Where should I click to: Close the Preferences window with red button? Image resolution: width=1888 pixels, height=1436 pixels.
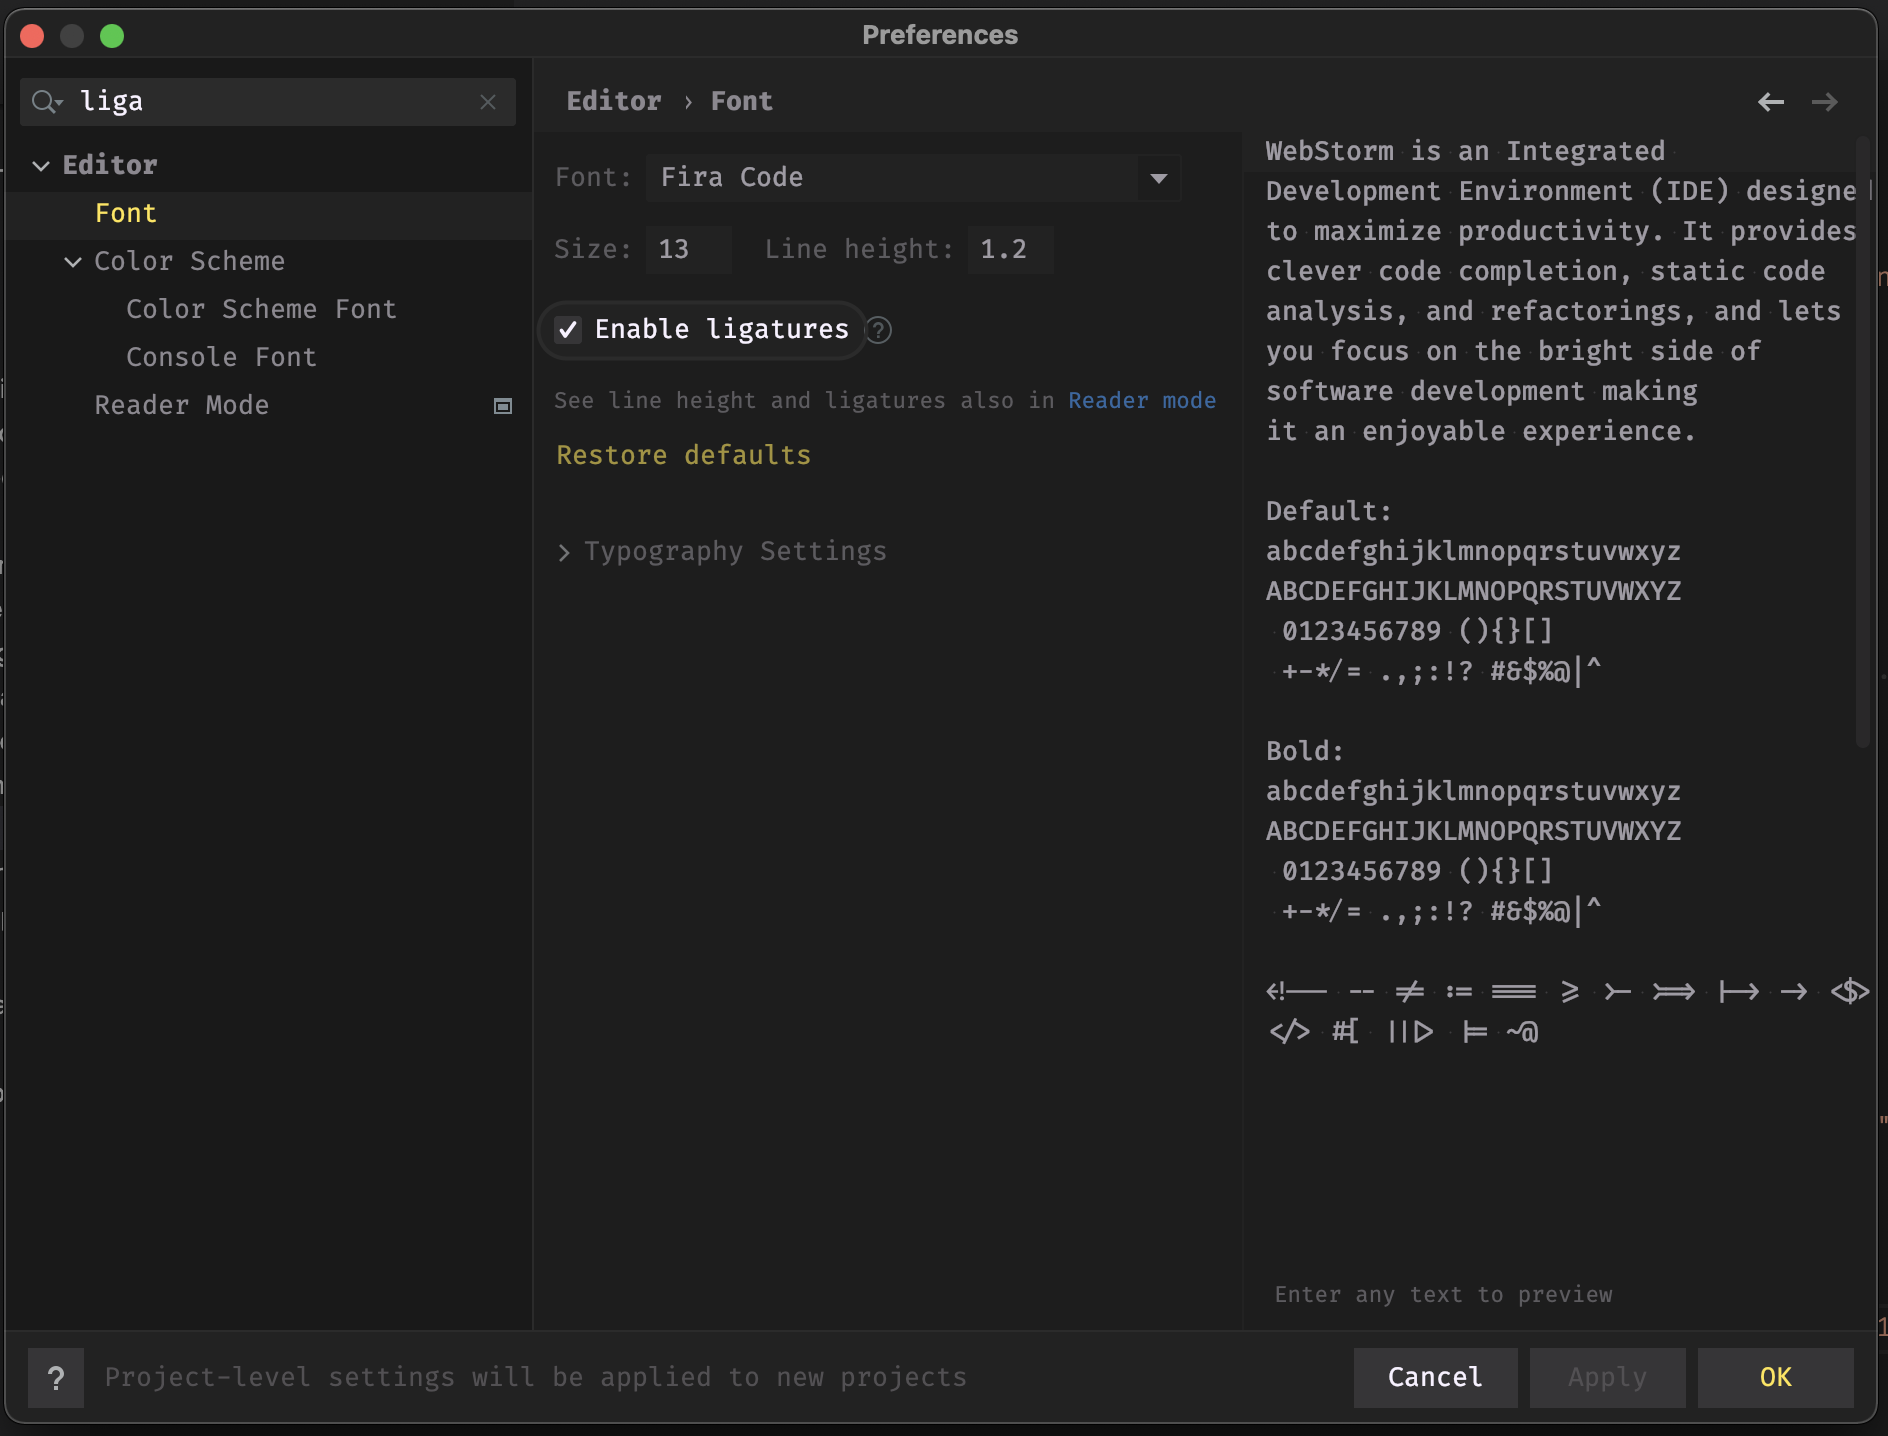[x=32, y=36]
